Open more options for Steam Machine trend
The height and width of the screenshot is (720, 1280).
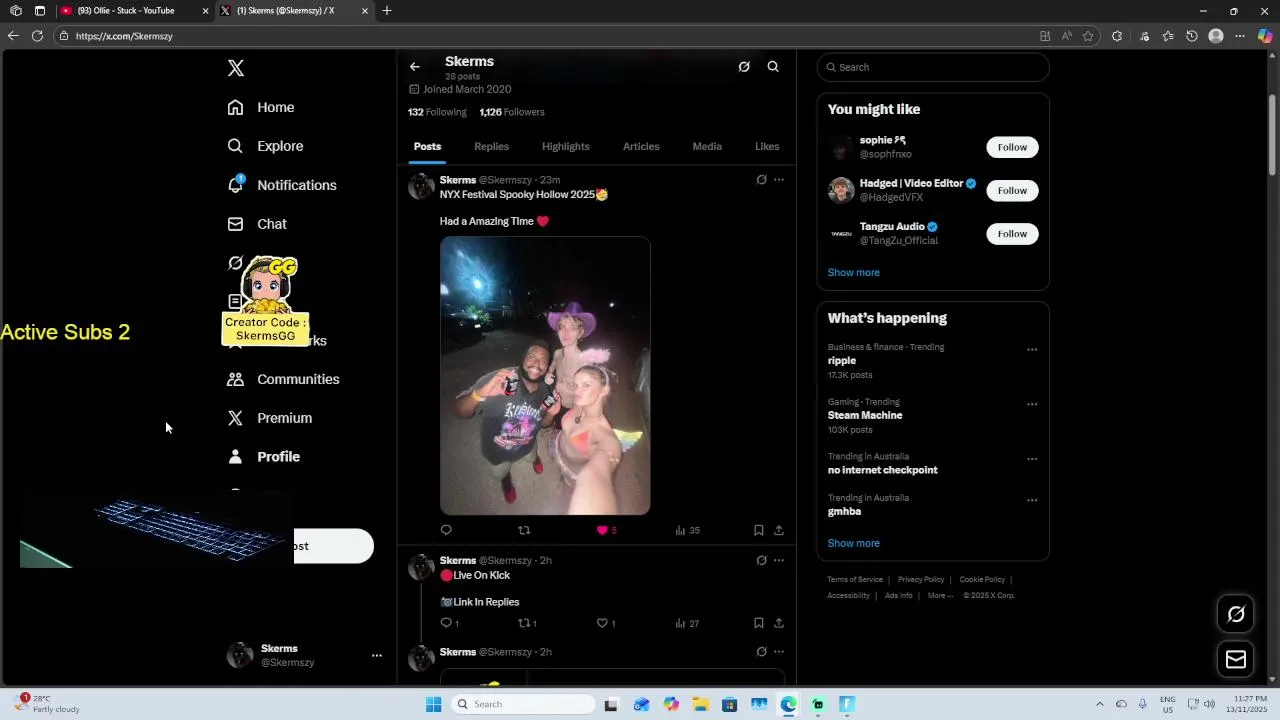(x=1032, y=405)
